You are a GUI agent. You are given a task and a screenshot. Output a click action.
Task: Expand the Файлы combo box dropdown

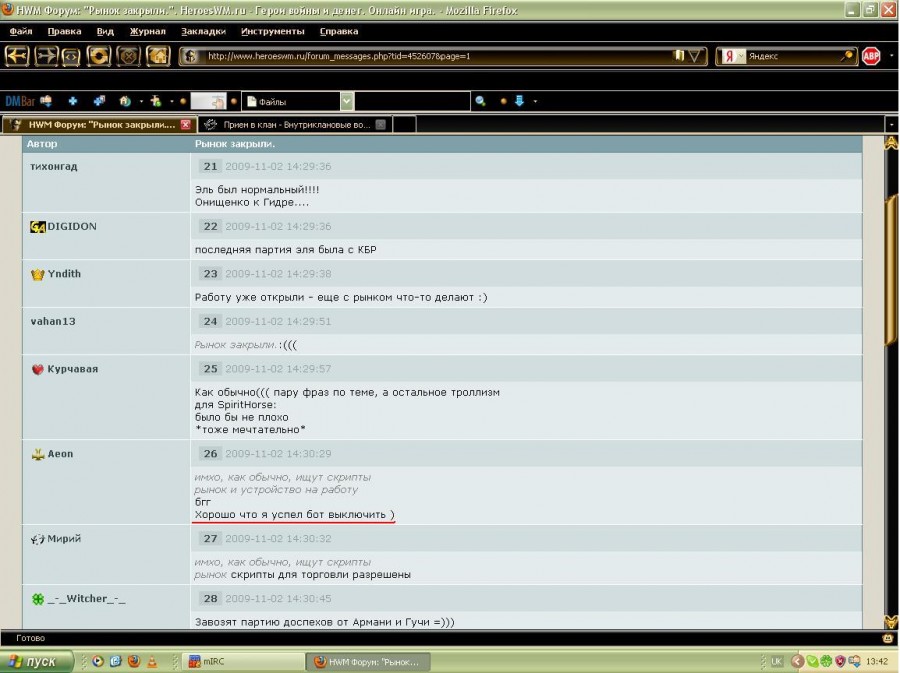pos(346,101)
